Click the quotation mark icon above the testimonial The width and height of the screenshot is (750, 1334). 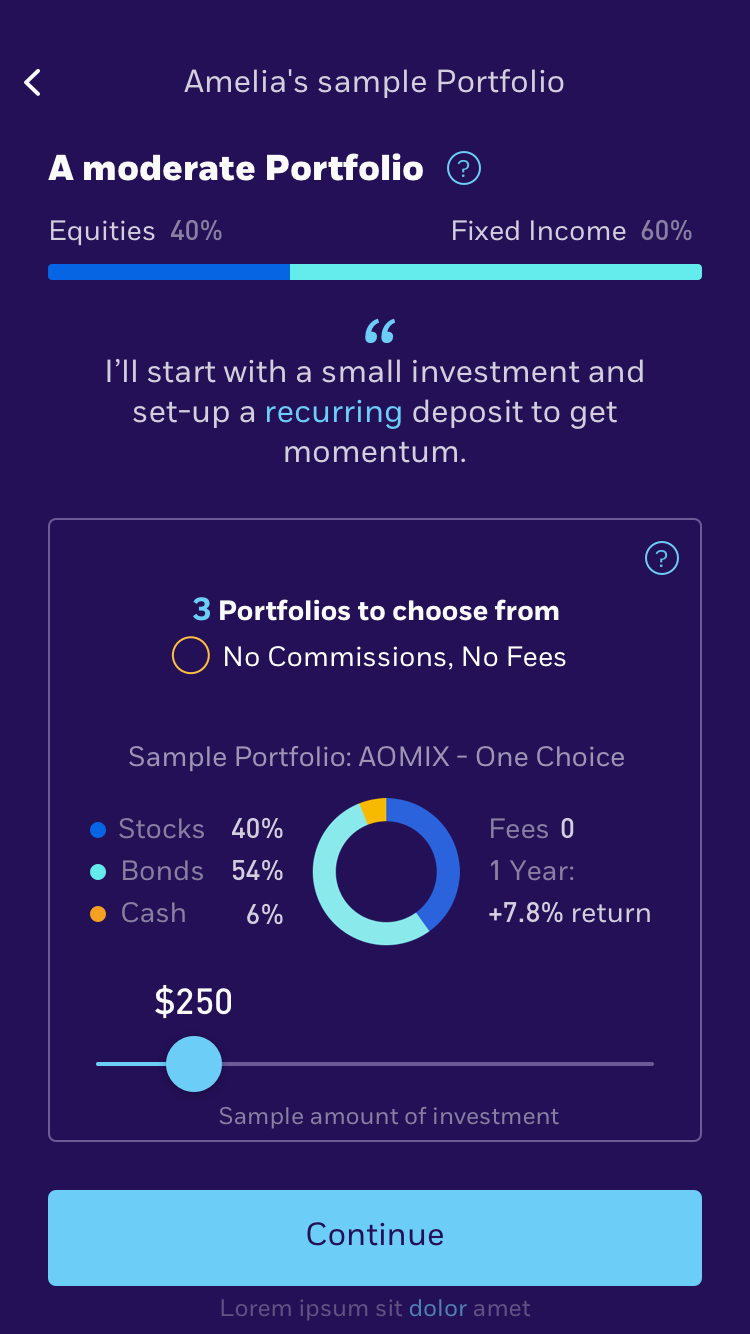(378, 330)
